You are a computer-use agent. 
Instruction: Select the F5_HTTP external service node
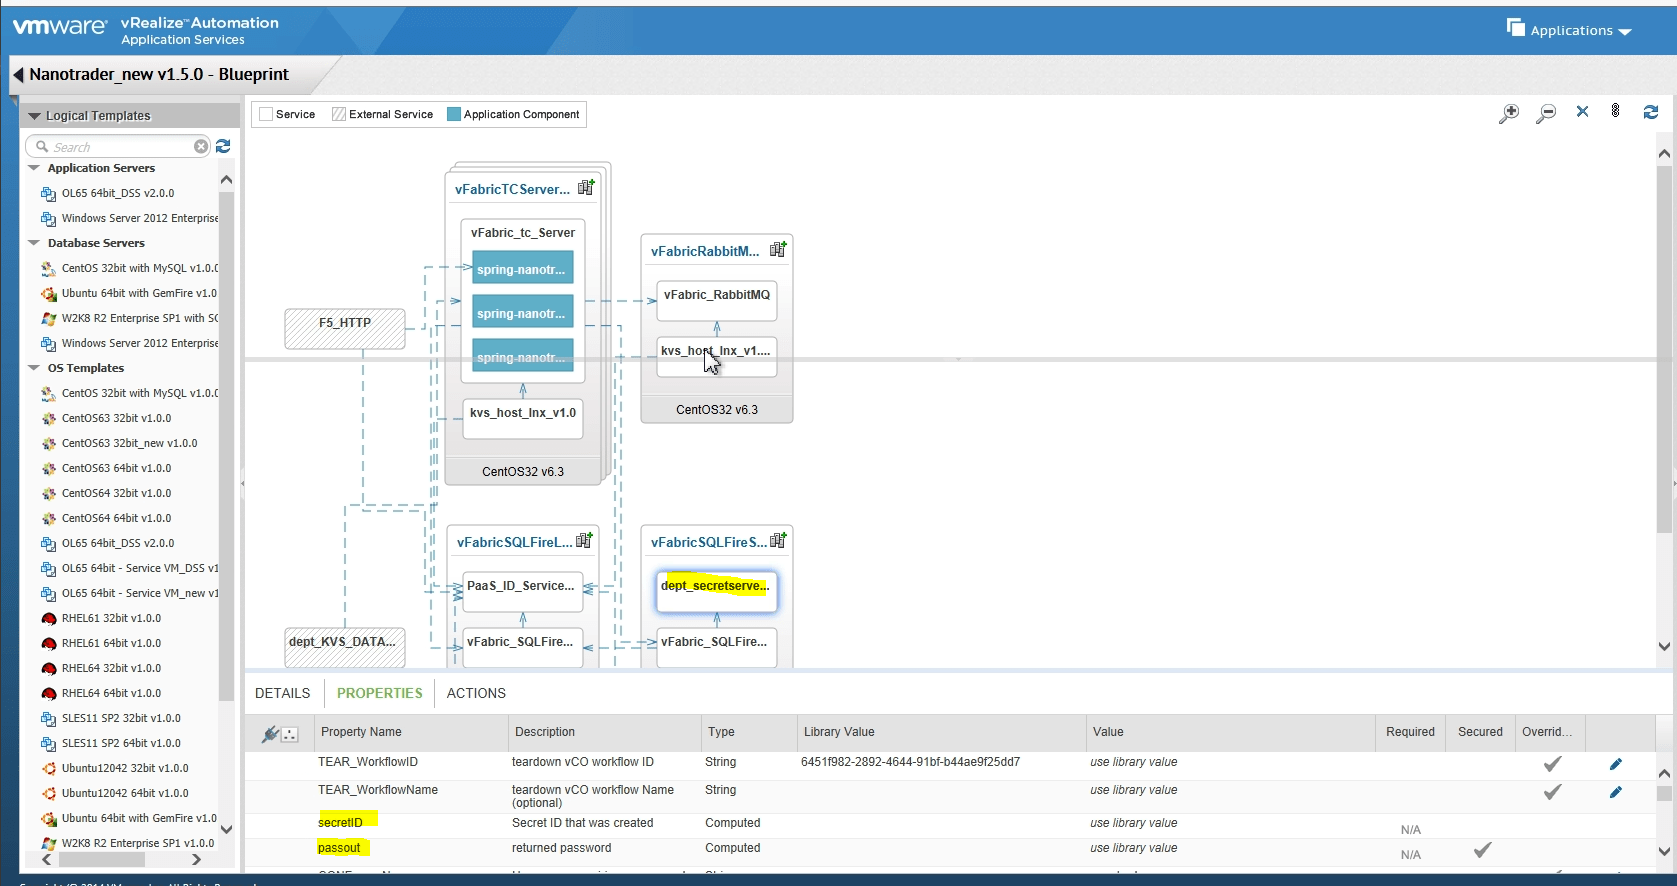(345, 328)
